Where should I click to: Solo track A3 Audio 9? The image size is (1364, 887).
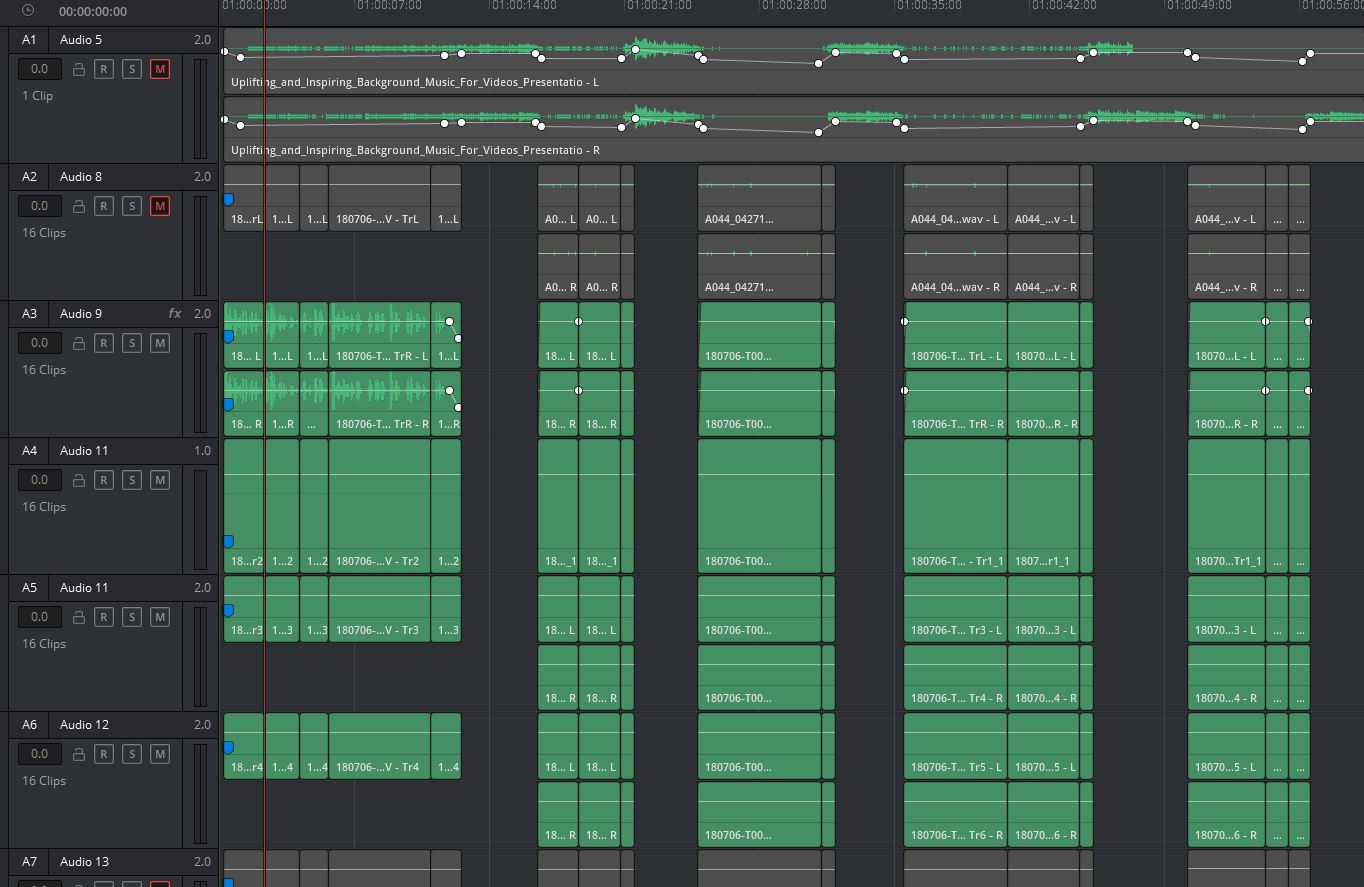131,343
